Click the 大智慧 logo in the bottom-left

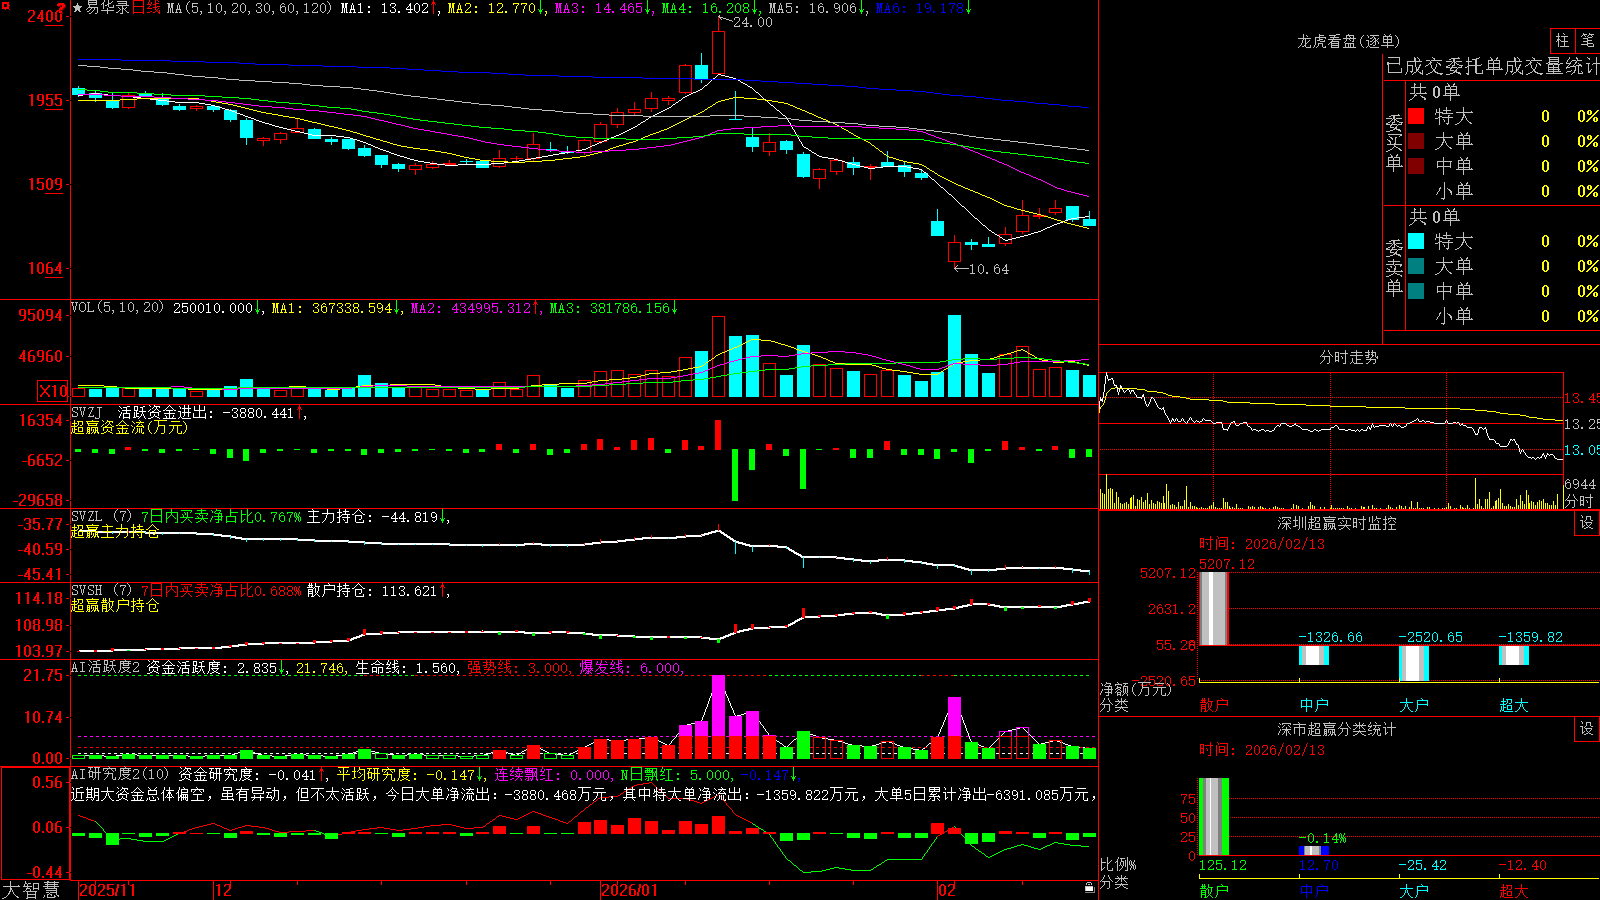[x=31, y=890]
